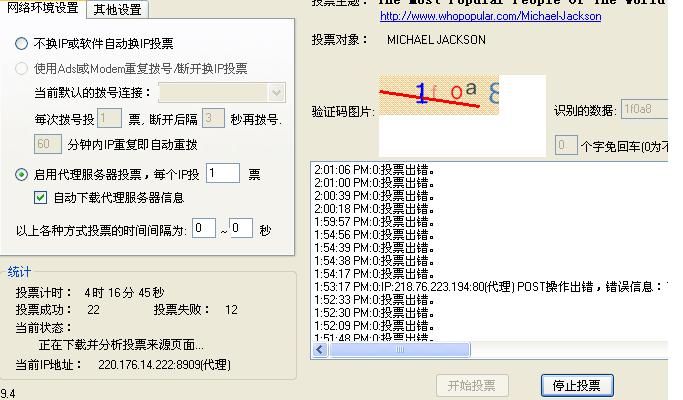The image size is (683, 400).
Task: Click the 每个IP投 votes input field
Action: [x=223, y=174]
